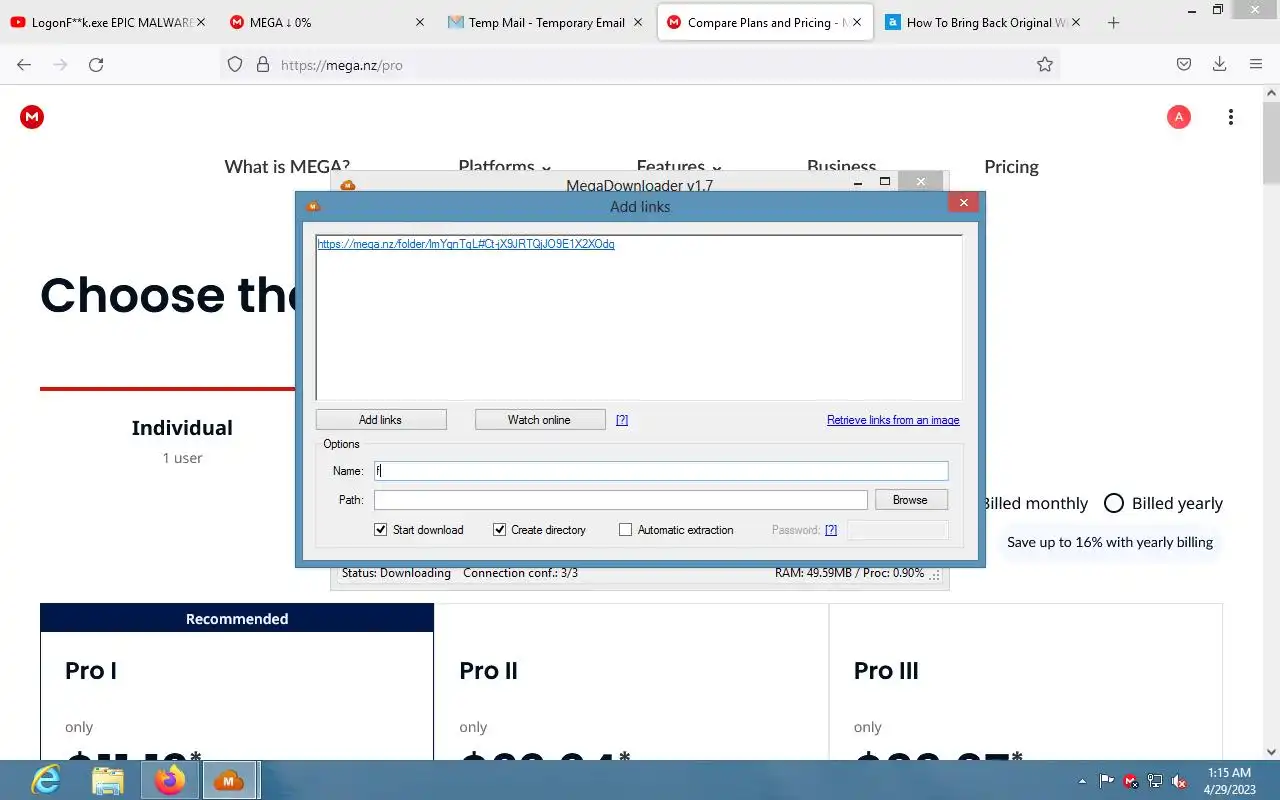Switch to Firefox in the taskbar
The width and height of the screenshot is (1280, 800).
tap(170, 780)
